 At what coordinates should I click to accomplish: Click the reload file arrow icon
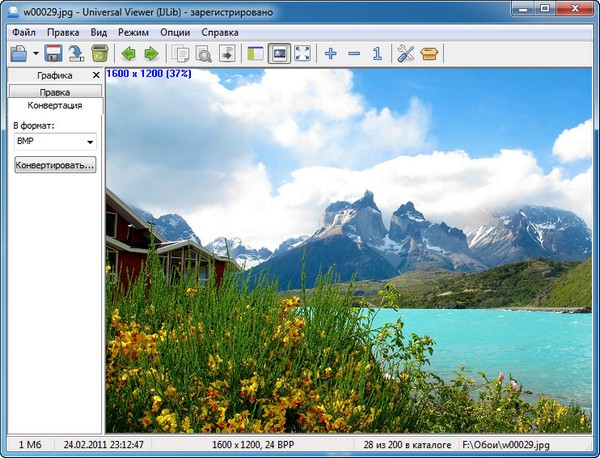pos(77,54)
